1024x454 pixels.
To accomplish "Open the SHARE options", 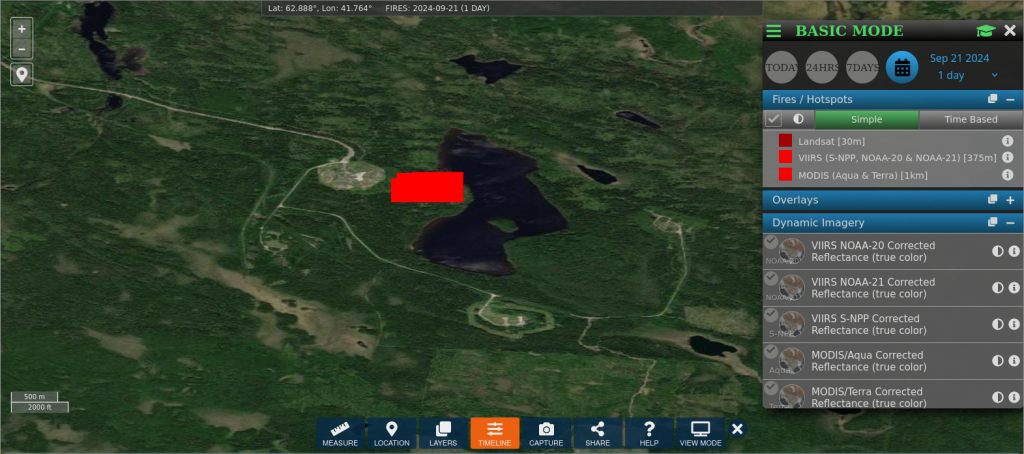I will (598, 434).
